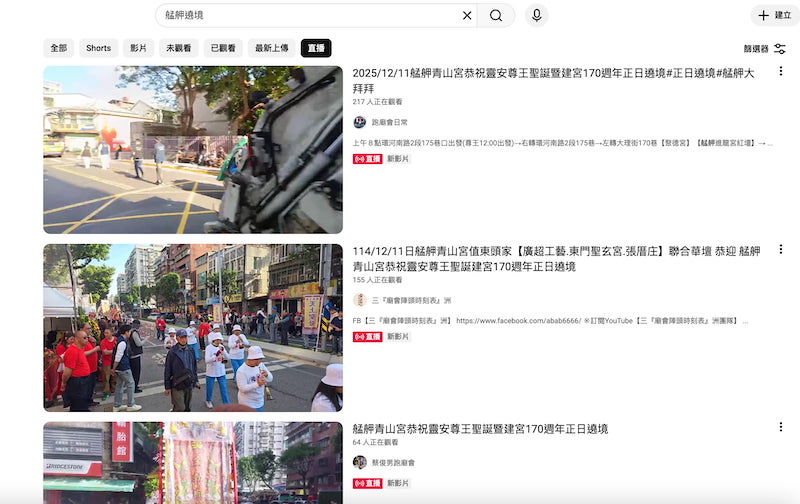Open the three-dot menu for the first video
Image resolution: width=800 pixels, height=504 pixels.
[x=781, y=72]
